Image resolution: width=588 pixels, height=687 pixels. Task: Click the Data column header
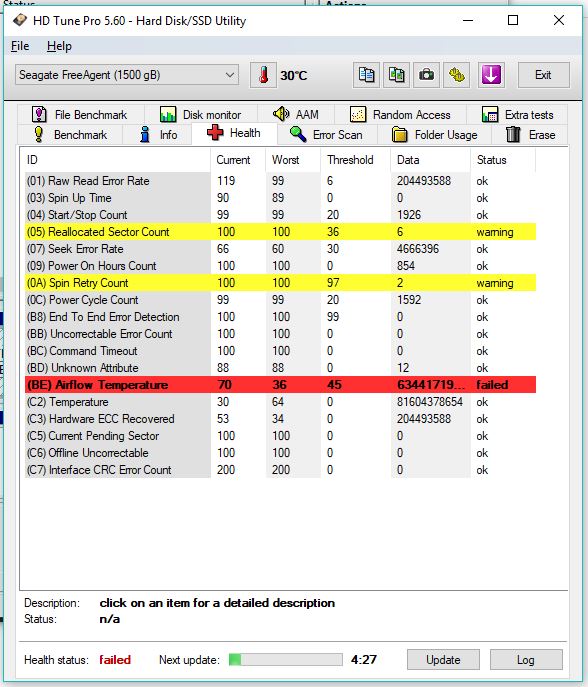coord(430,160)
